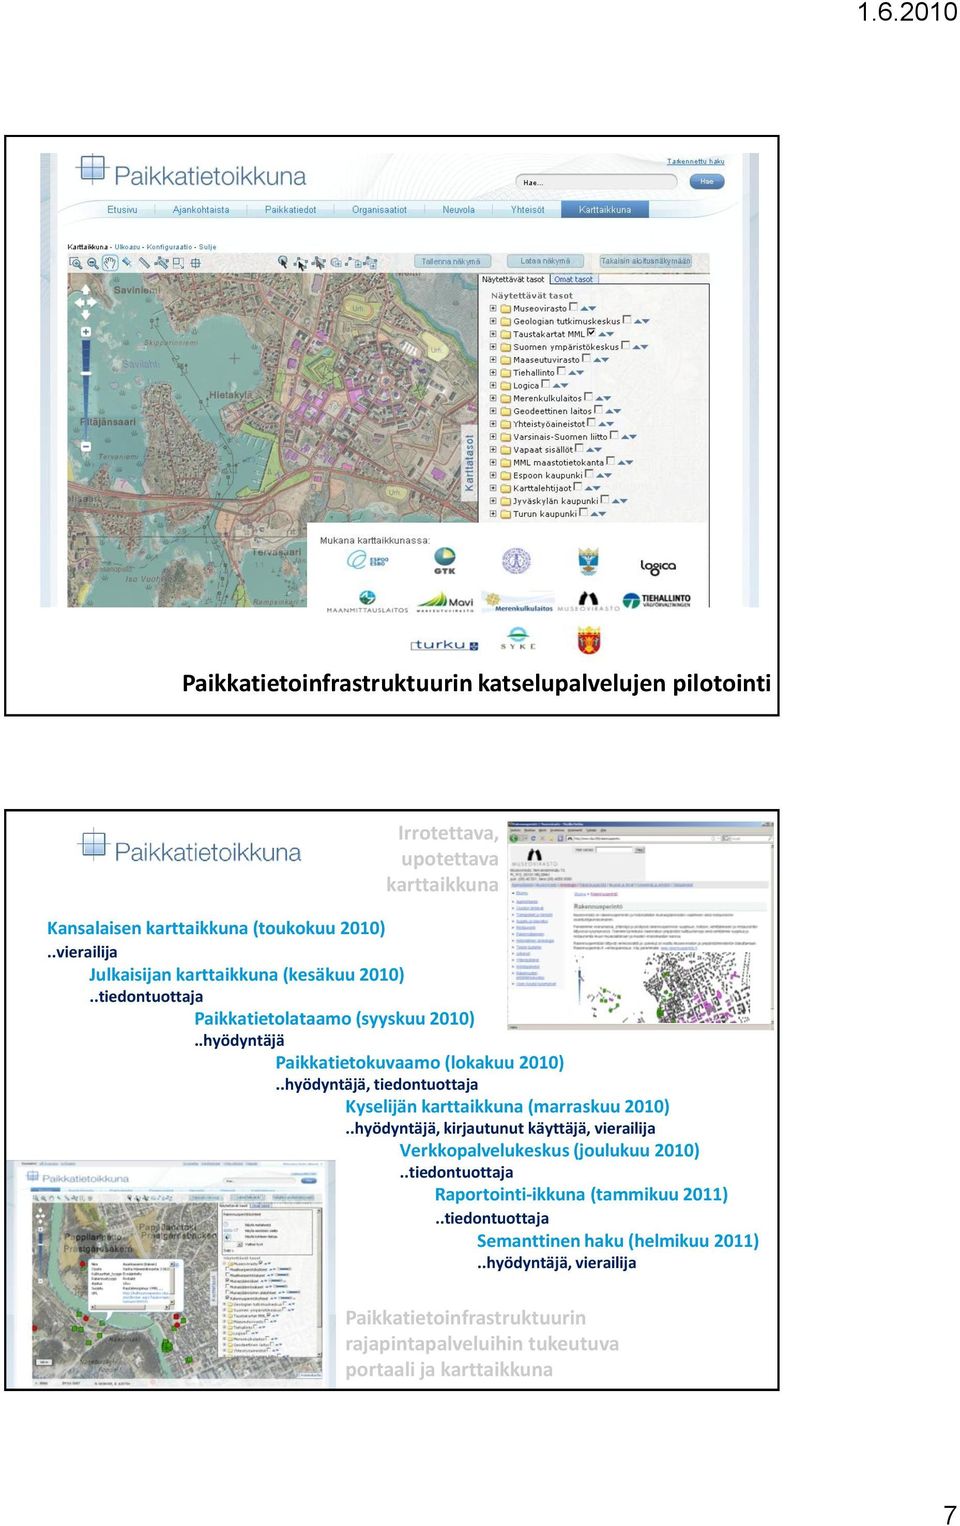Screen dimensions: 960x1526
Task: Uncheck the Taustakartat MML checkbox
Action: click(591, 333)
